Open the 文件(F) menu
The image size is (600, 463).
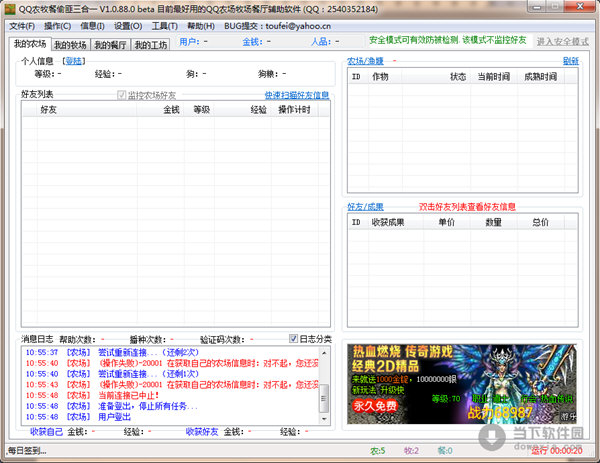click(x=22, y=26)
